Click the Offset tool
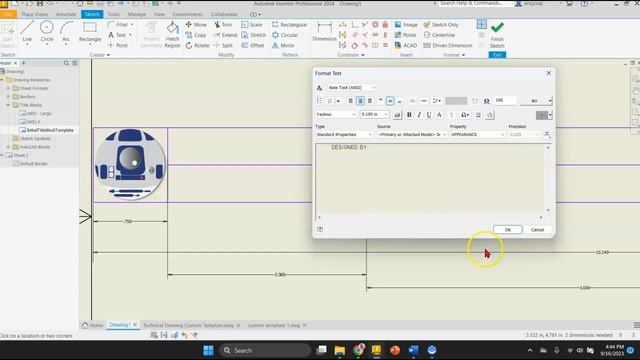640x360 pixels. tap(253, 45)
